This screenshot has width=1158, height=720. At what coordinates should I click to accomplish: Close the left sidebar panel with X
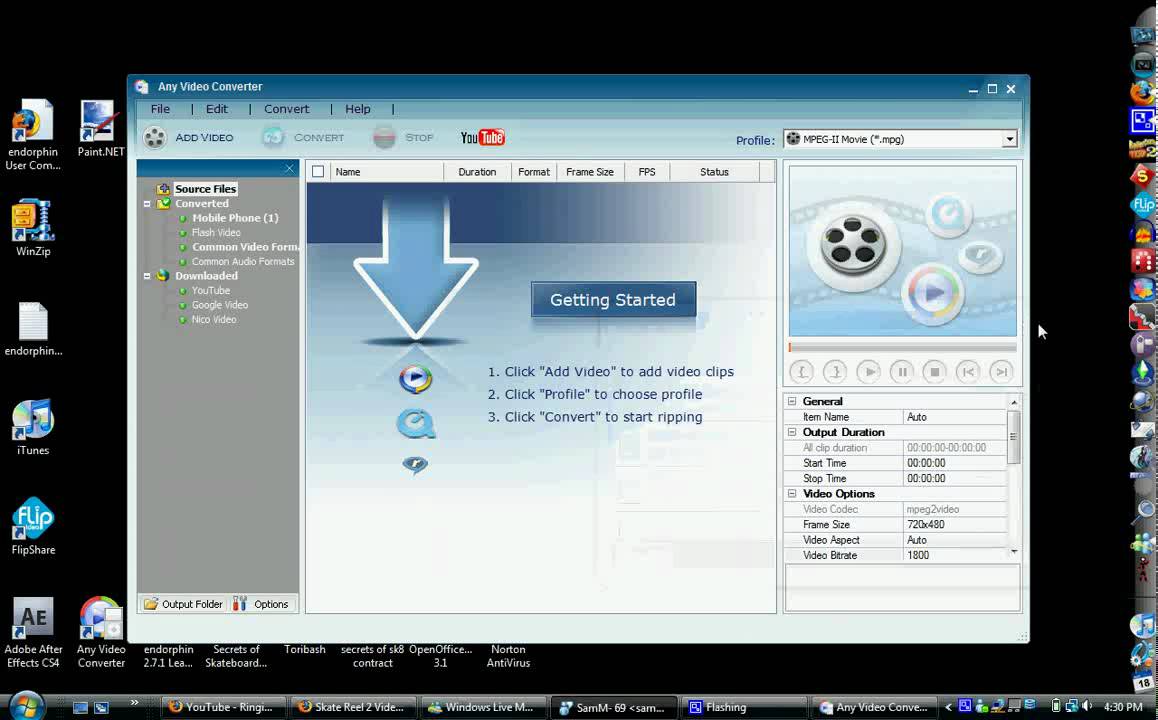pyautogui.click(x=290, y=169)
